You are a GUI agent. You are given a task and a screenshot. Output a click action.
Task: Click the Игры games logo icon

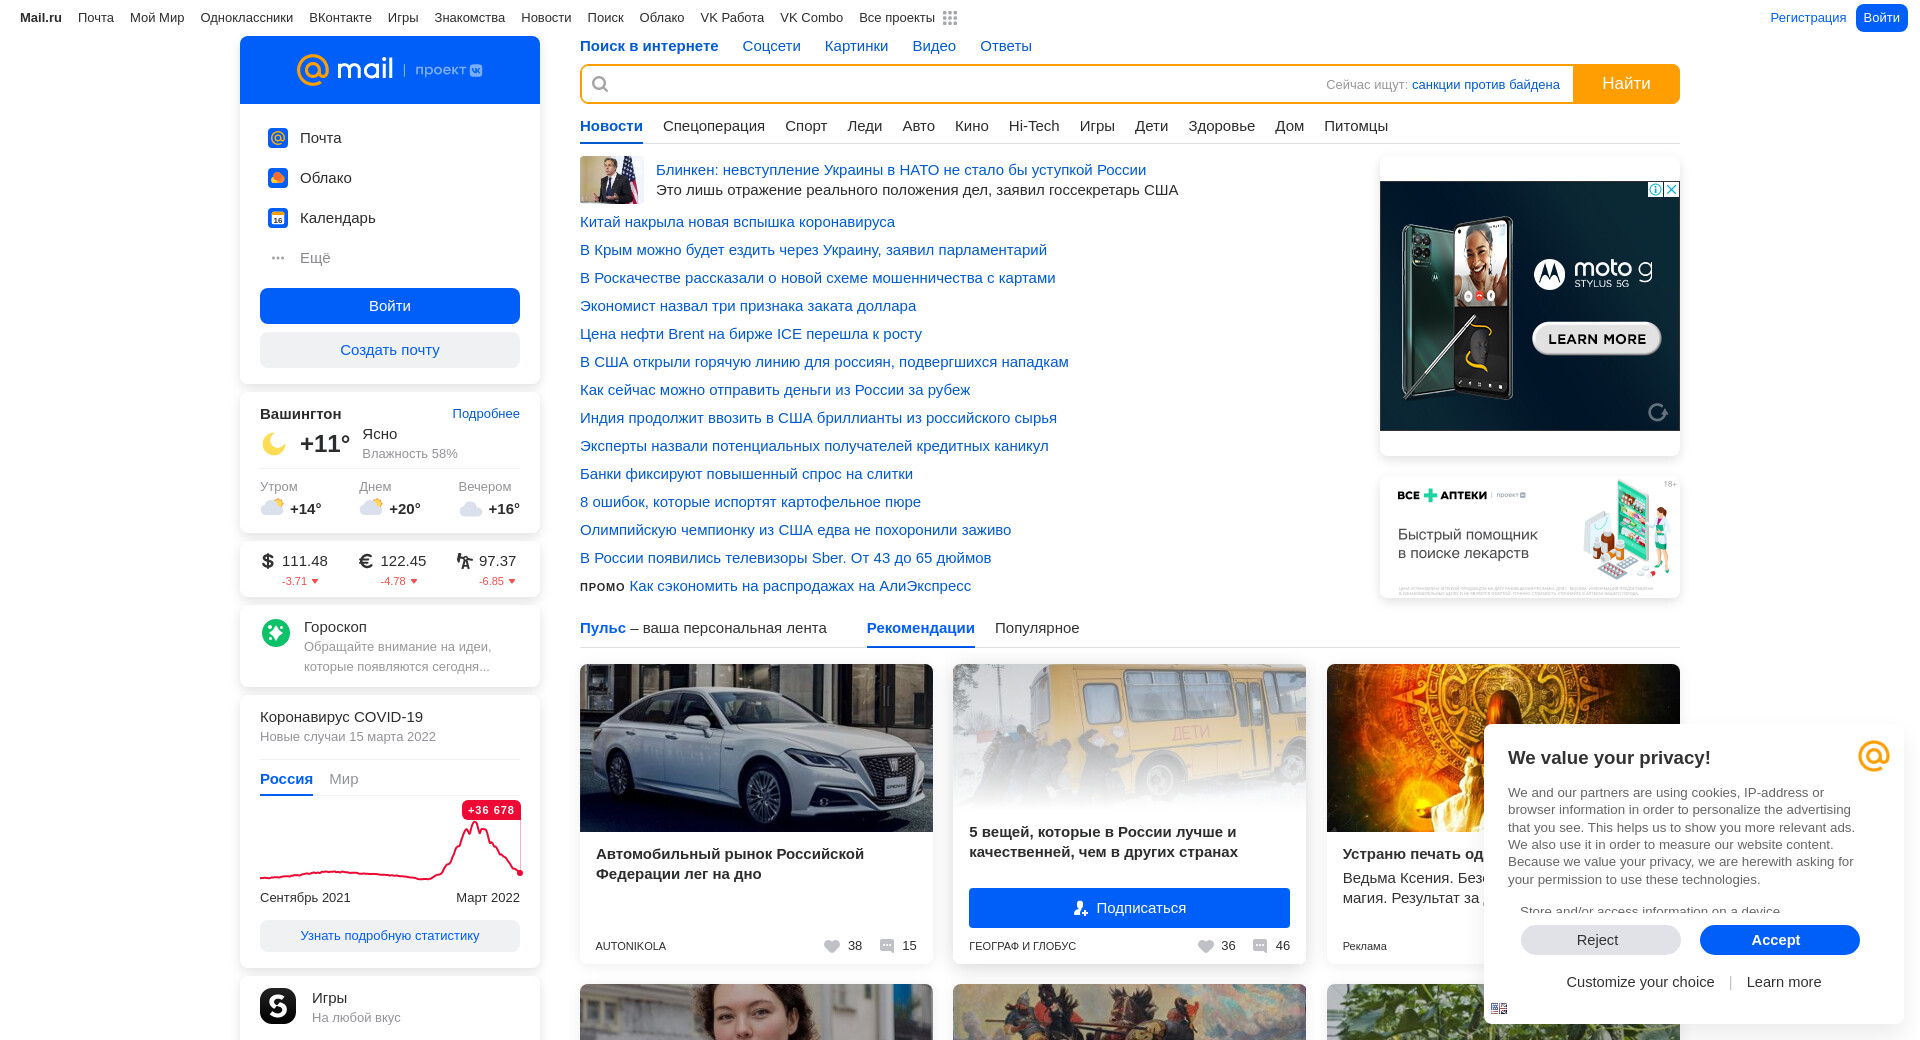click(278, 1006)
